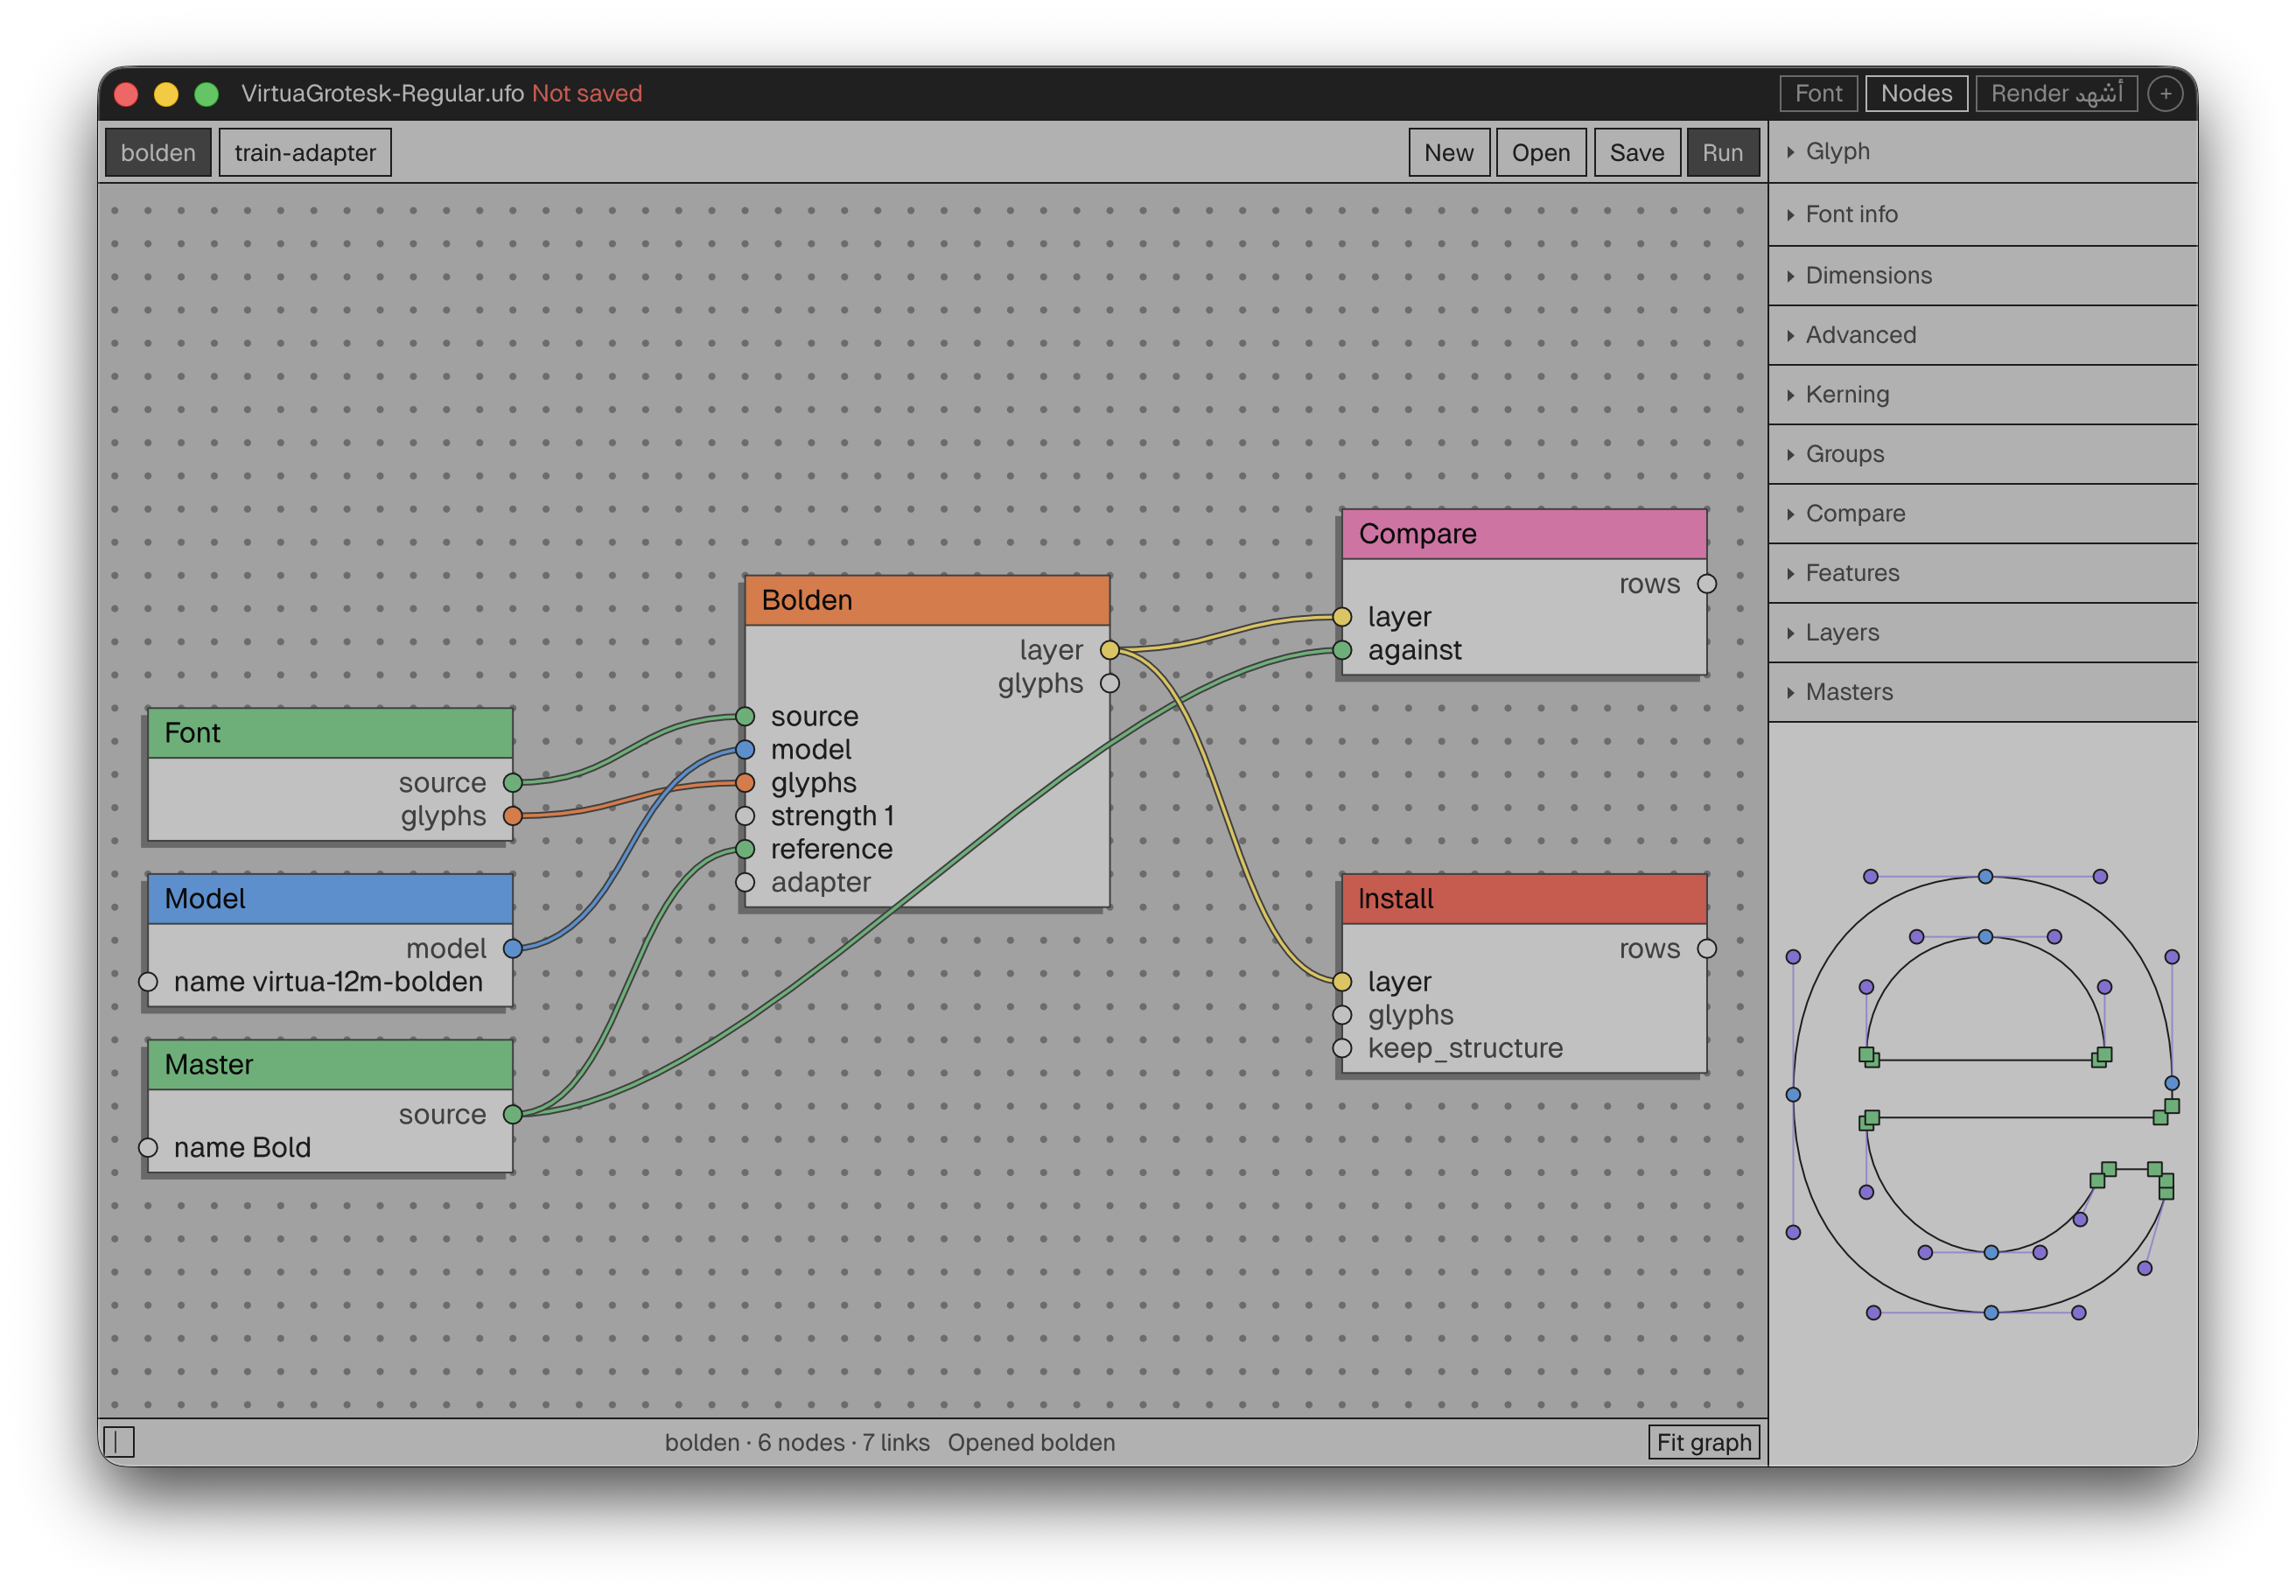Viewport: 2296px width, 1596px height.
Task: Click the New button
Action: (1448, 153)
